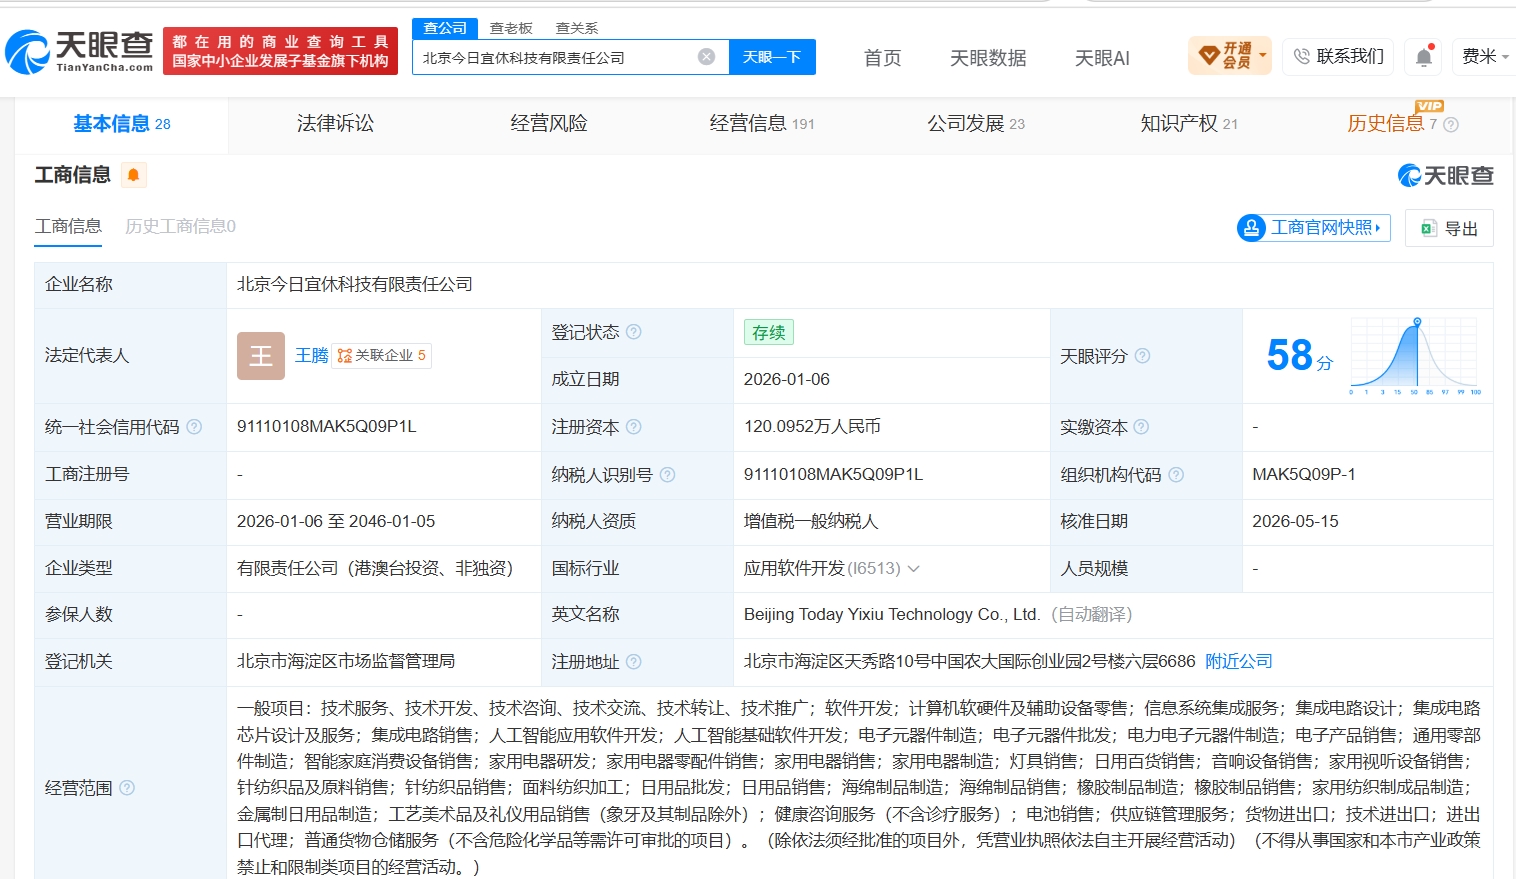Click the 导出 export button
Image resolution: width=1516 pixels, height=879 pixels.
[x=1449, y=228]
